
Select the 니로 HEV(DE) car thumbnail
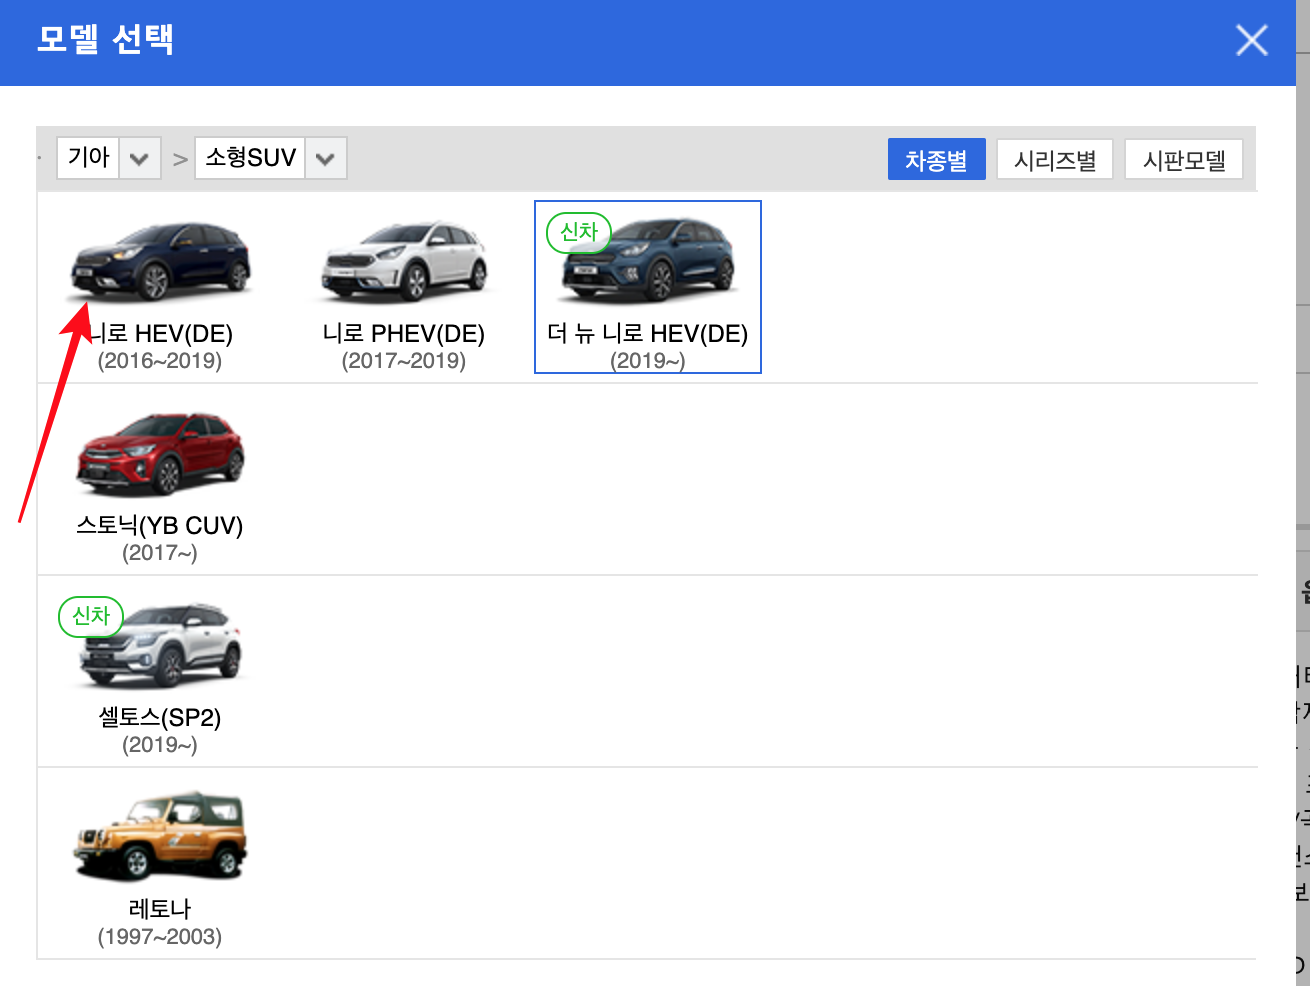160,261
